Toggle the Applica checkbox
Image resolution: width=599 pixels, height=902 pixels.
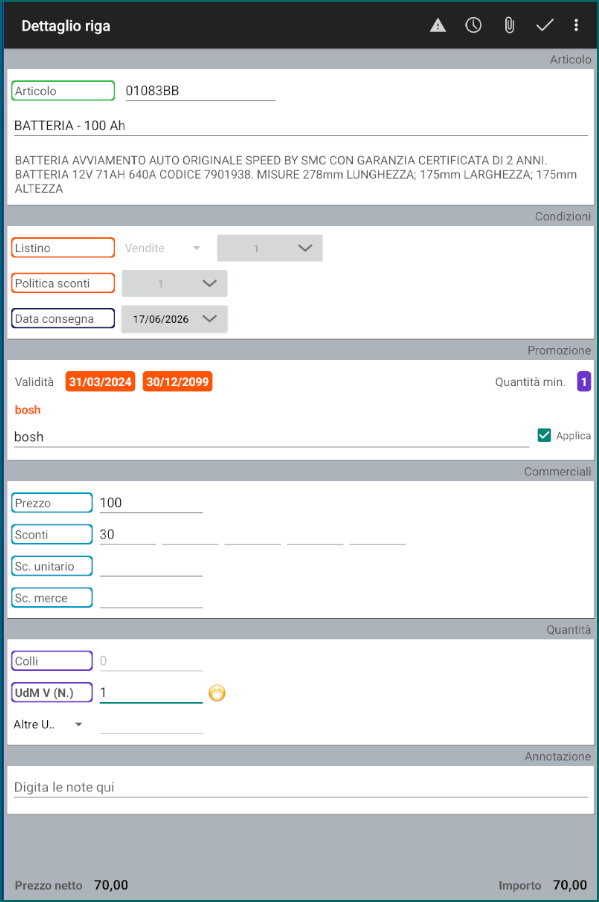point(544,435)
